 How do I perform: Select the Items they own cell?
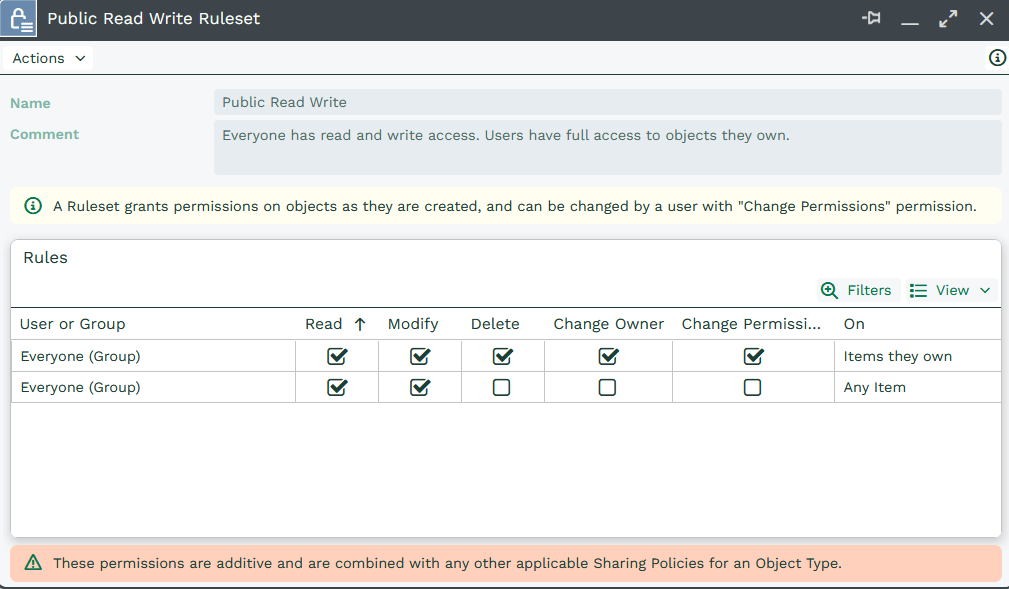(897, 356)
